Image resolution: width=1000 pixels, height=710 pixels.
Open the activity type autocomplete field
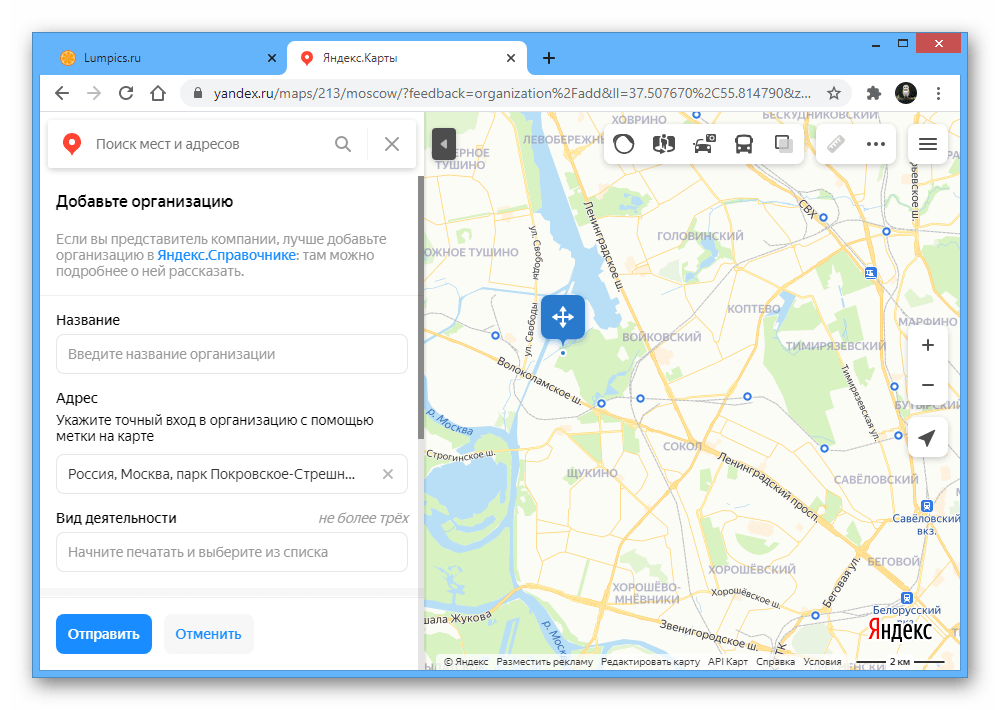tap(231, 552)
